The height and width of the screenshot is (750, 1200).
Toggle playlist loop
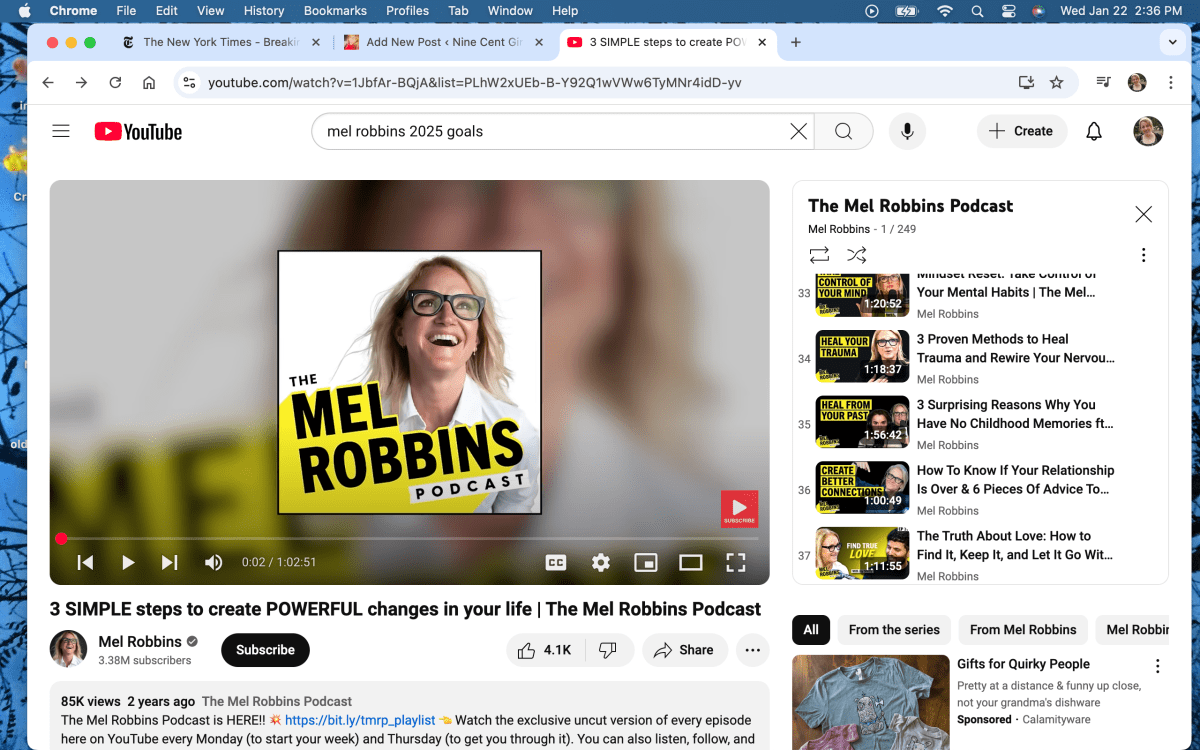[819, 255]
